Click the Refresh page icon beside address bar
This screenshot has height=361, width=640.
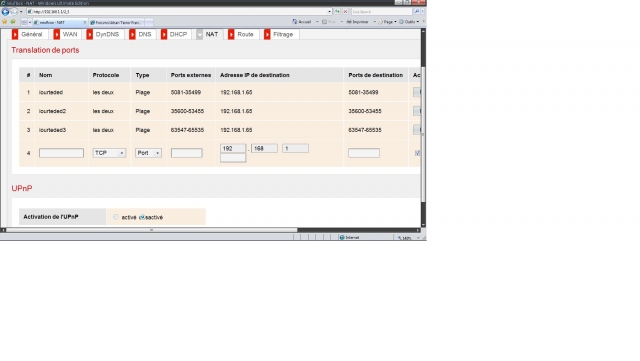337,11
